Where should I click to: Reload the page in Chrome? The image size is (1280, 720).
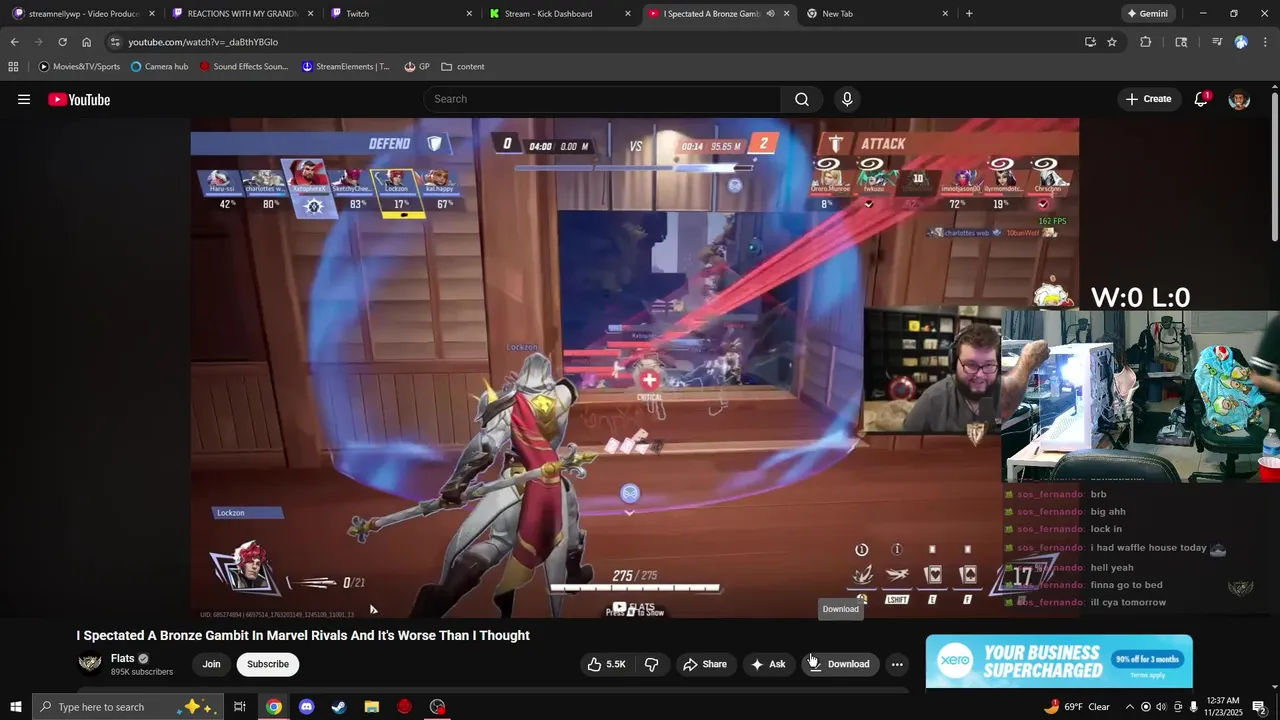[62, 42]
